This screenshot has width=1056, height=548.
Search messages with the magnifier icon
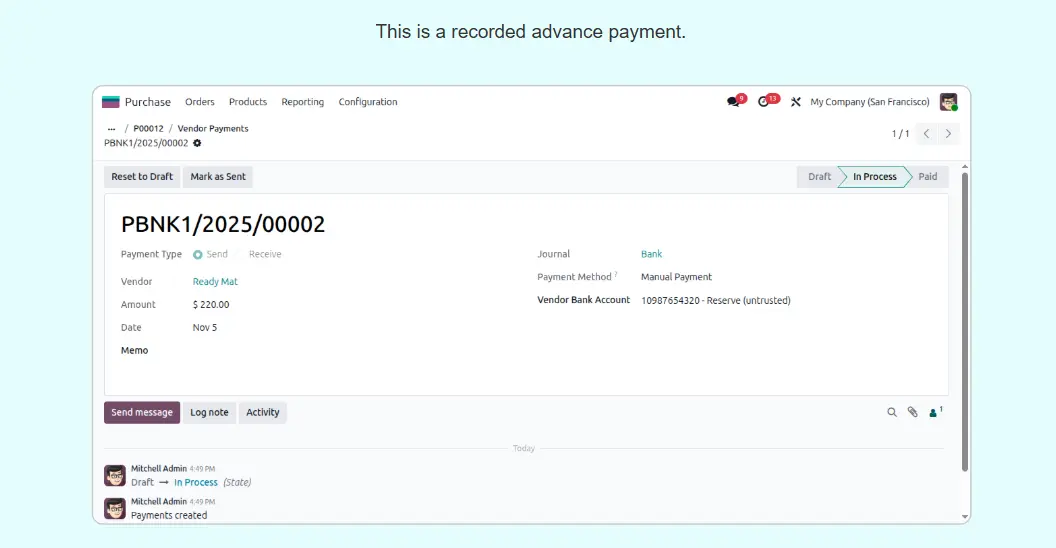pyautogui.click(x=892, y=412)
